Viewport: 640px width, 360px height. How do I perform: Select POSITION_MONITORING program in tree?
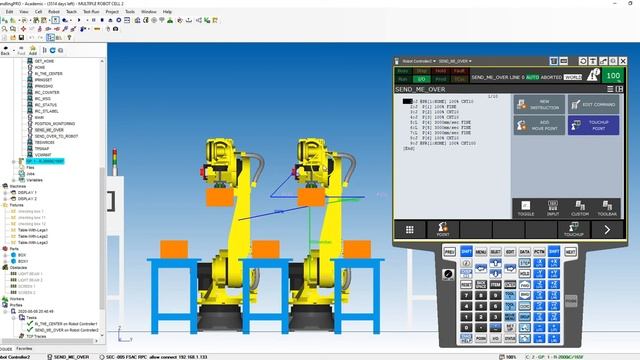55,124
